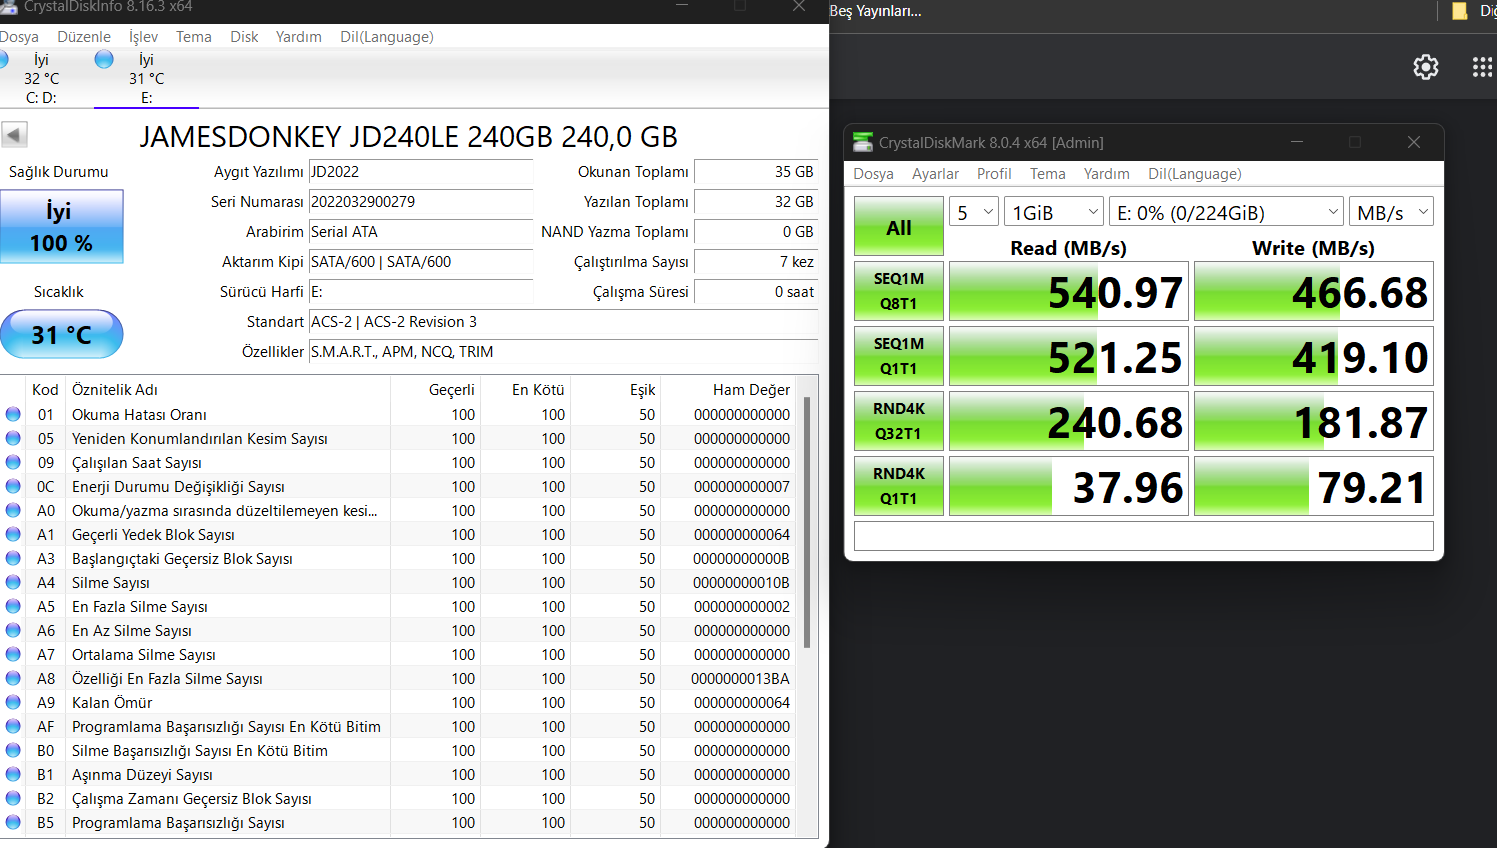Open Dil(Language) menu in CrystalDiskMark

[x=1195, y=174]
